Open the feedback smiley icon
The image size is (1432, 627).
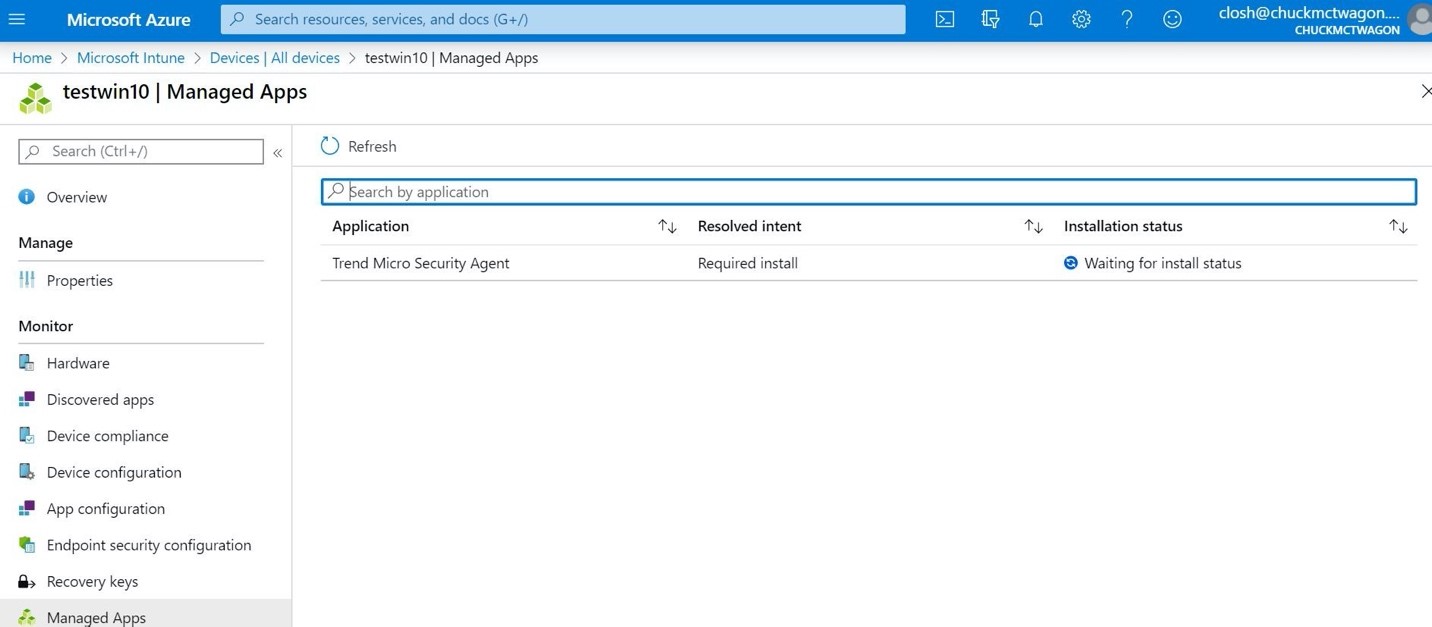tap(1172, 19)
